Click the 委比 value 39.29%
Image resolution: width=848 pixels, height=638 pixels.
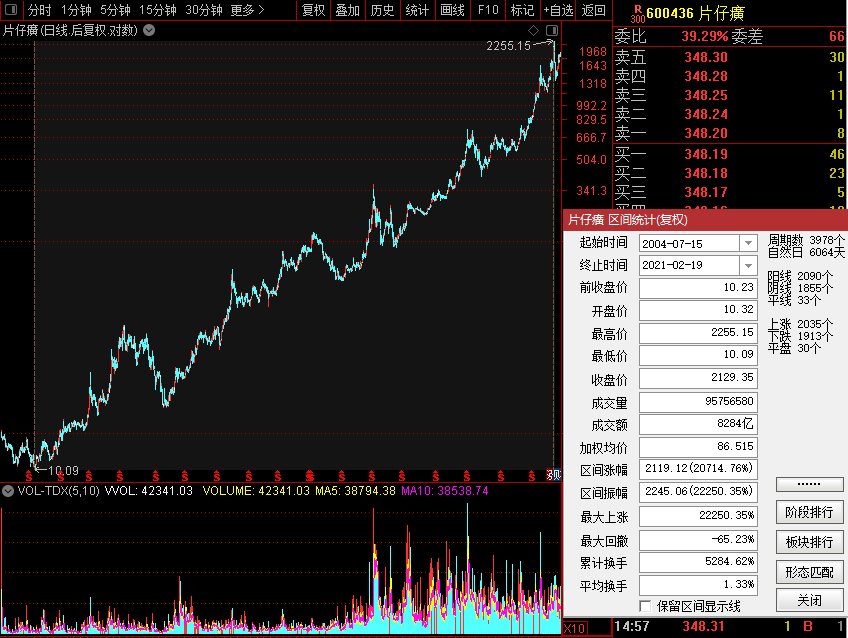coord(705,37)
